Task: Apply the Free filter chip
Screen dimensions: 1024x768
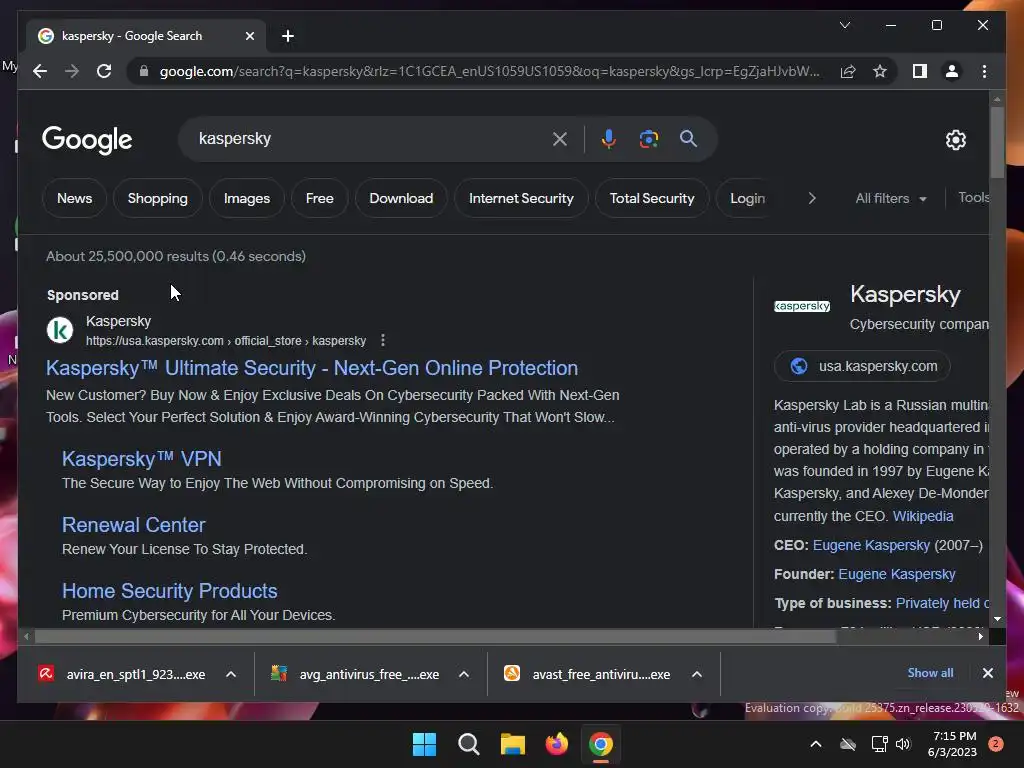Action: [319, 199]
